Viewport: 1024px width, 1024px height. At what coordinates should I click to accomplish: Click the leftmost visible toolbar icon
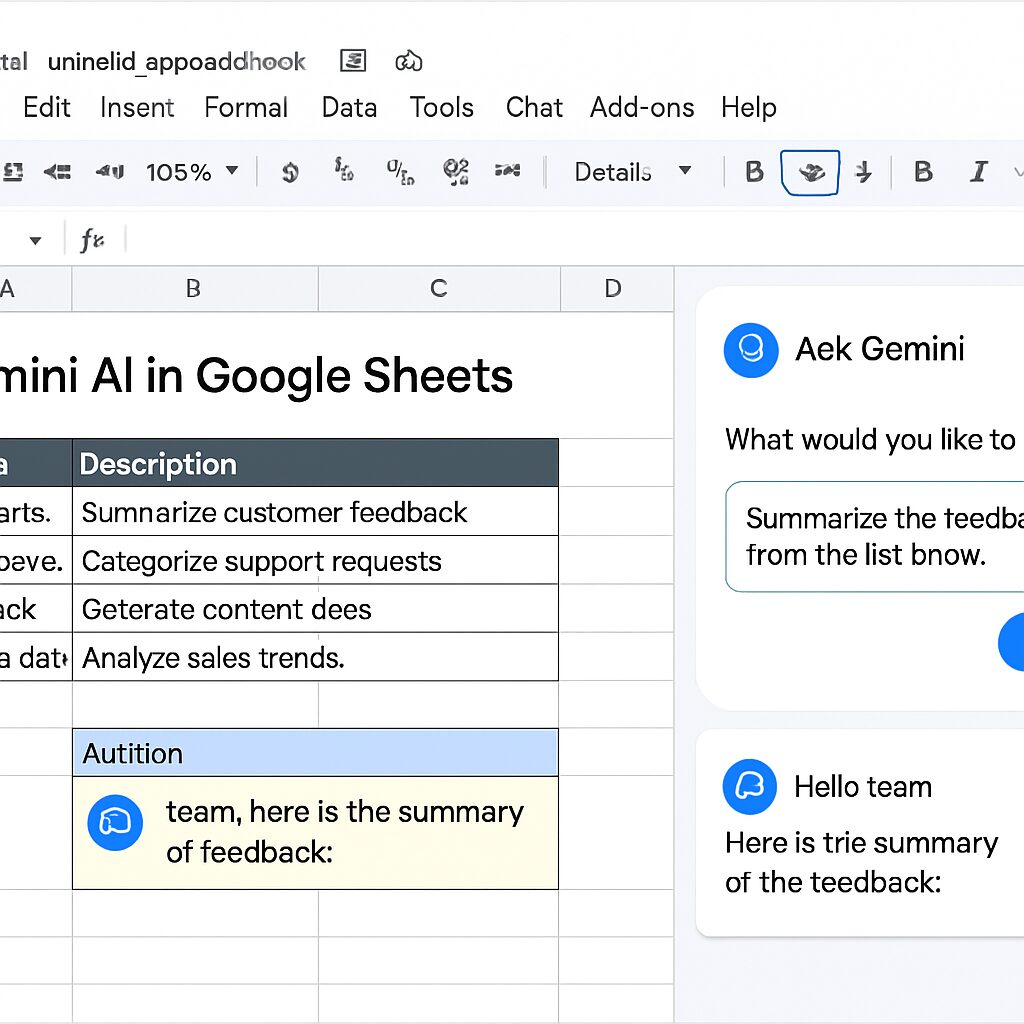click(13, 172)
